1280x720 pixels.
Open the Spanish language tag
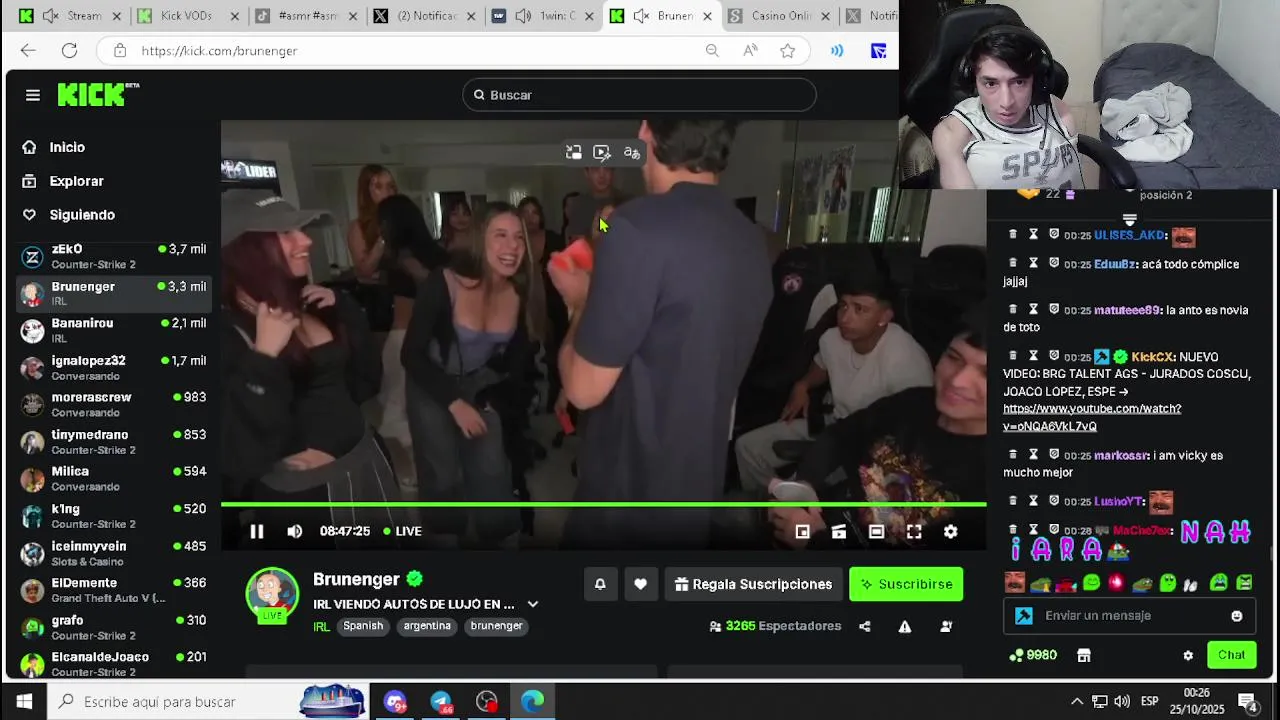[363, 626]
